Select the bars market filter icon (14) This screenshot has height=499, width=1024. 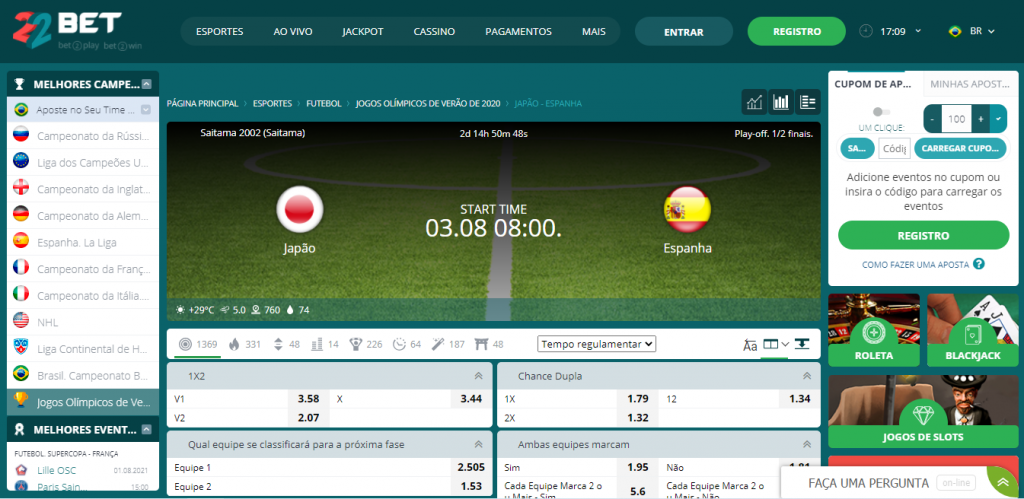pyautogui.click(x=317, y=344)
